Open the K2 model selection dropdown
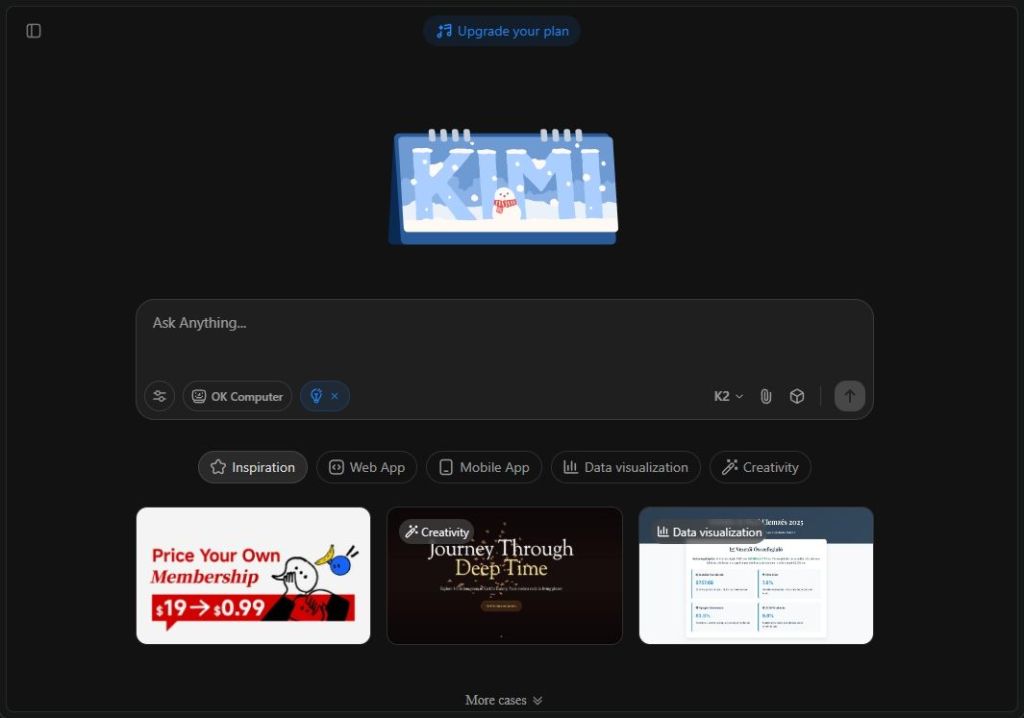 click(x=729, y=396)
